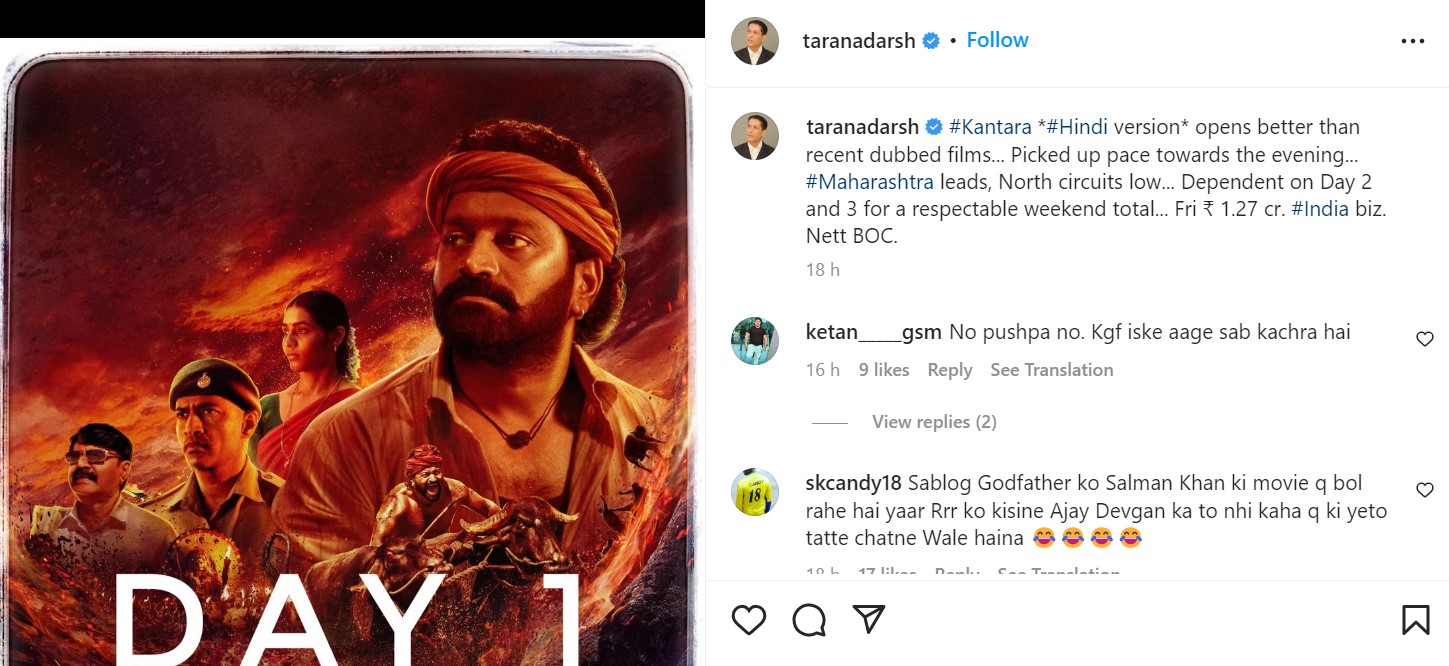Open ketan____gsm's profile avatar

point(755,341)
